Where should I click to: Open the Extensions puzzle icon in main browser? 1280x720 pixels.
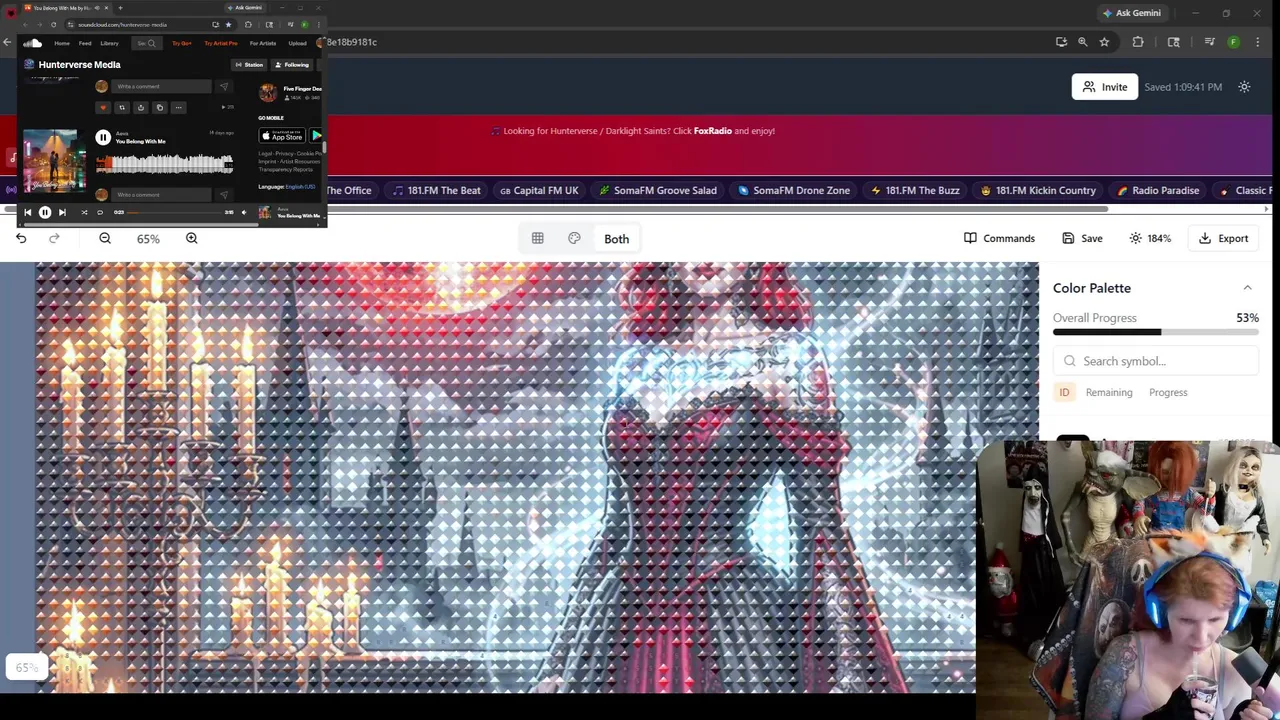click(x=1138, y=42)
